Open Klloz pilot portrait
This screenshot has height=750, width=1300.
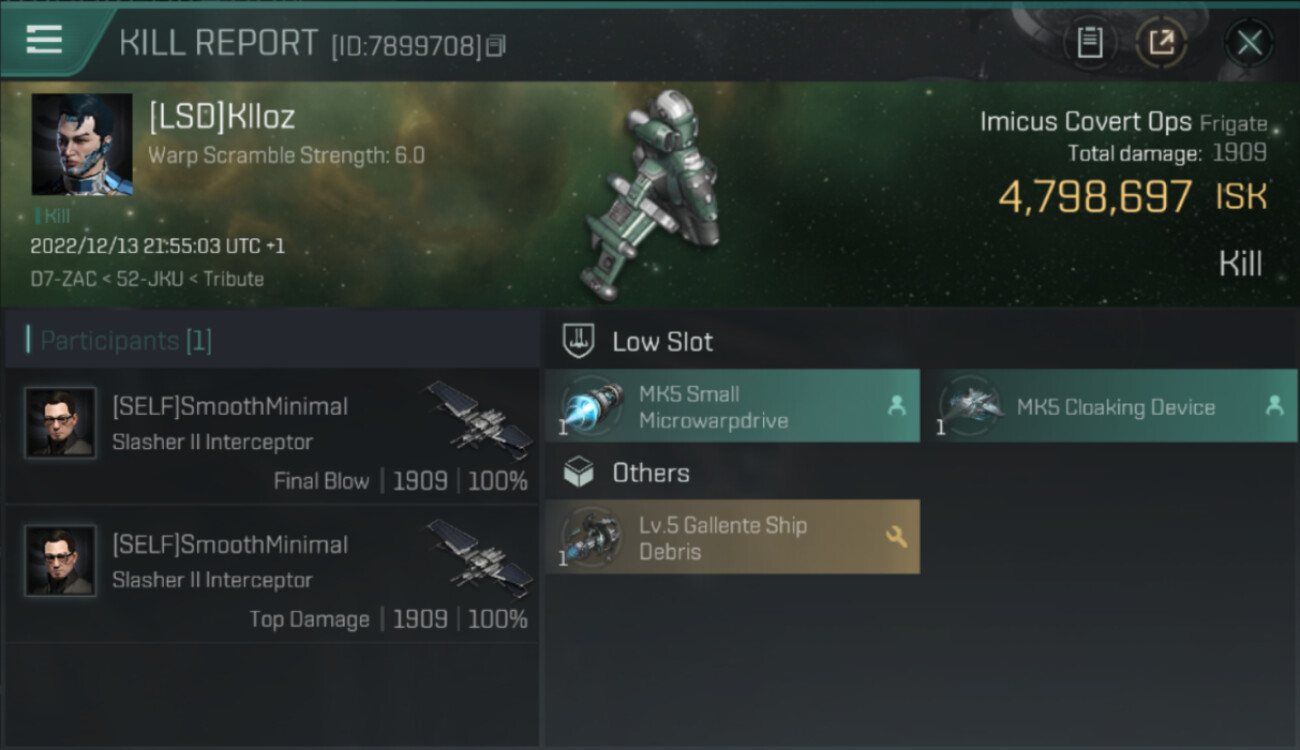pyautogui.click(x=82, y=145)
